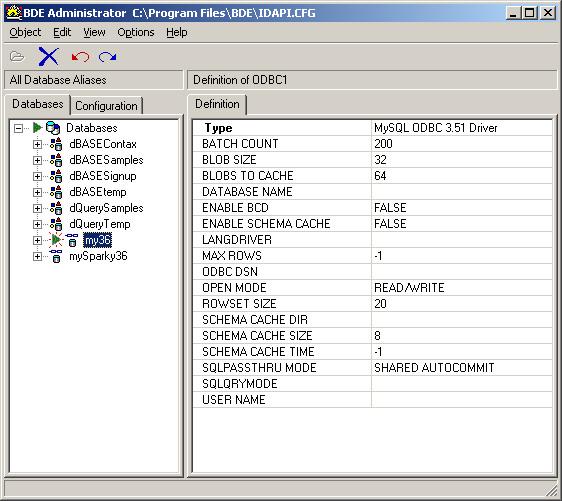Screen dimensions: 562x501
Task: Collapse the root Databases tree node
Action: (x=18, y=128)
